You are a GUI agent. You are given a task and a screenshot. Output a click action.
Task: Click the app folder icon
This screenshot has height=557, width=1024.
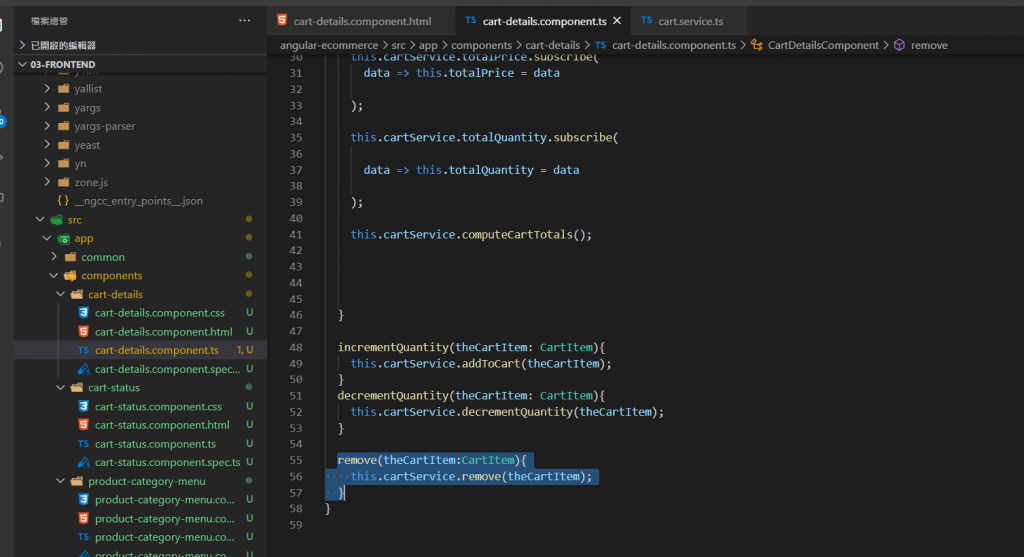[x=63, y=238]
